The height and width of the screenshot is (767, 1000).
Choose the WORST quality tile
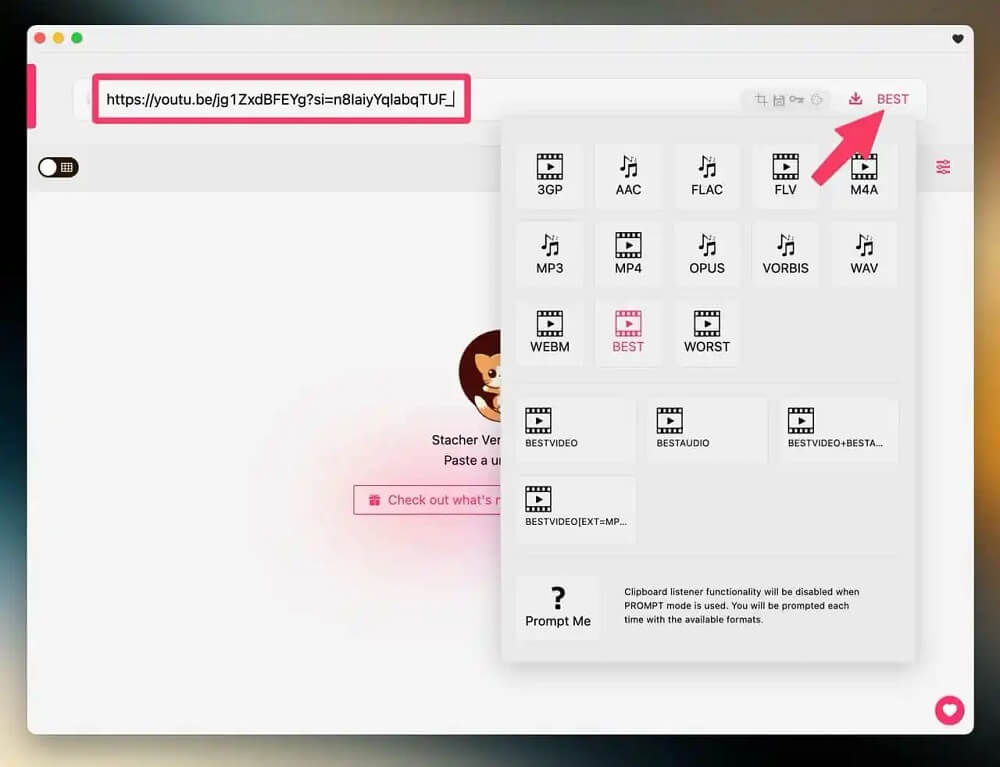tap(707, 332)
